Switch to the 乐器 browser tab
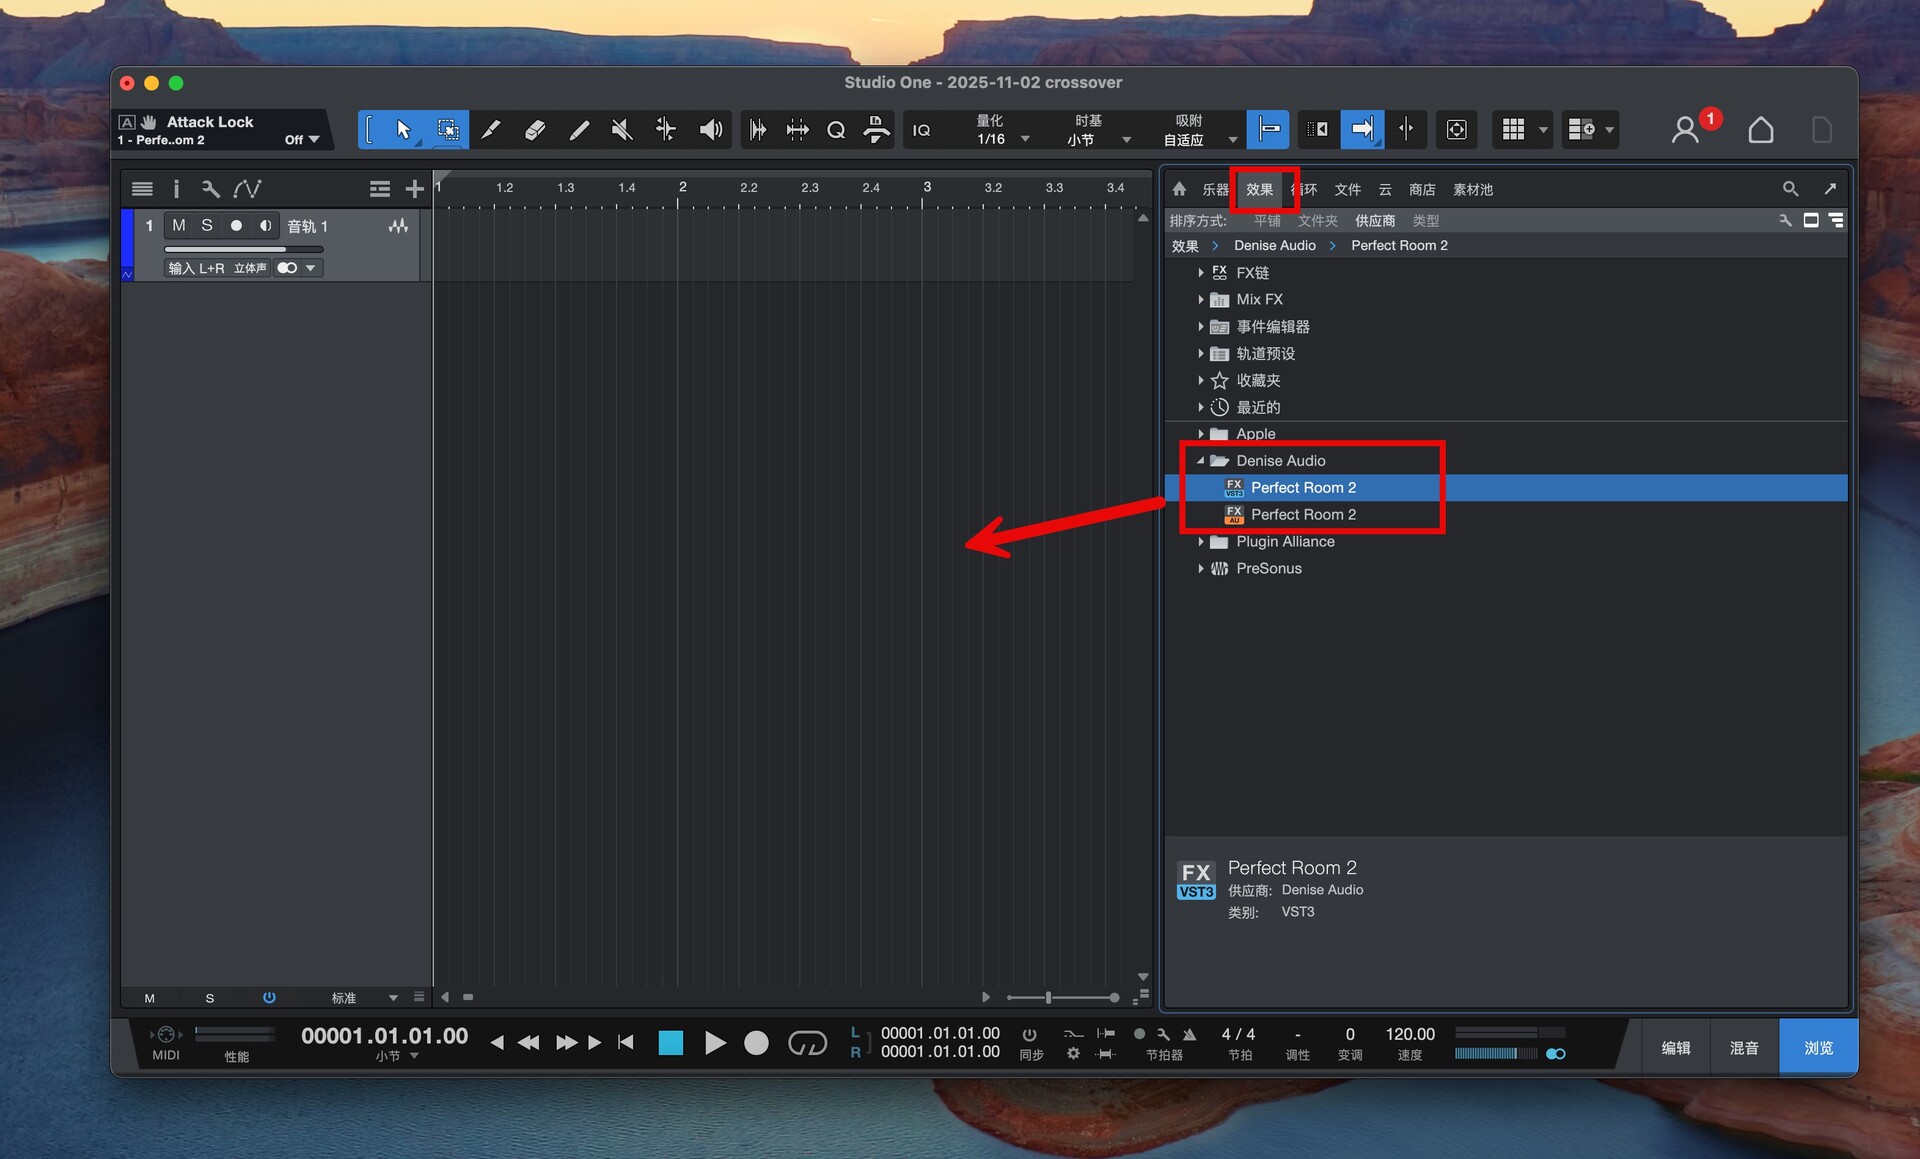1920x1159 pixels. pyautogui.click(x=1215, y=190)
